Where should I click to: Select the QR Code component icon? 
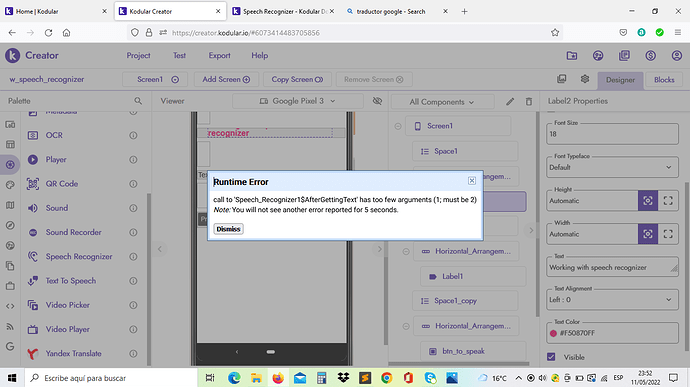pyautogui.click(x=33, y=184)
